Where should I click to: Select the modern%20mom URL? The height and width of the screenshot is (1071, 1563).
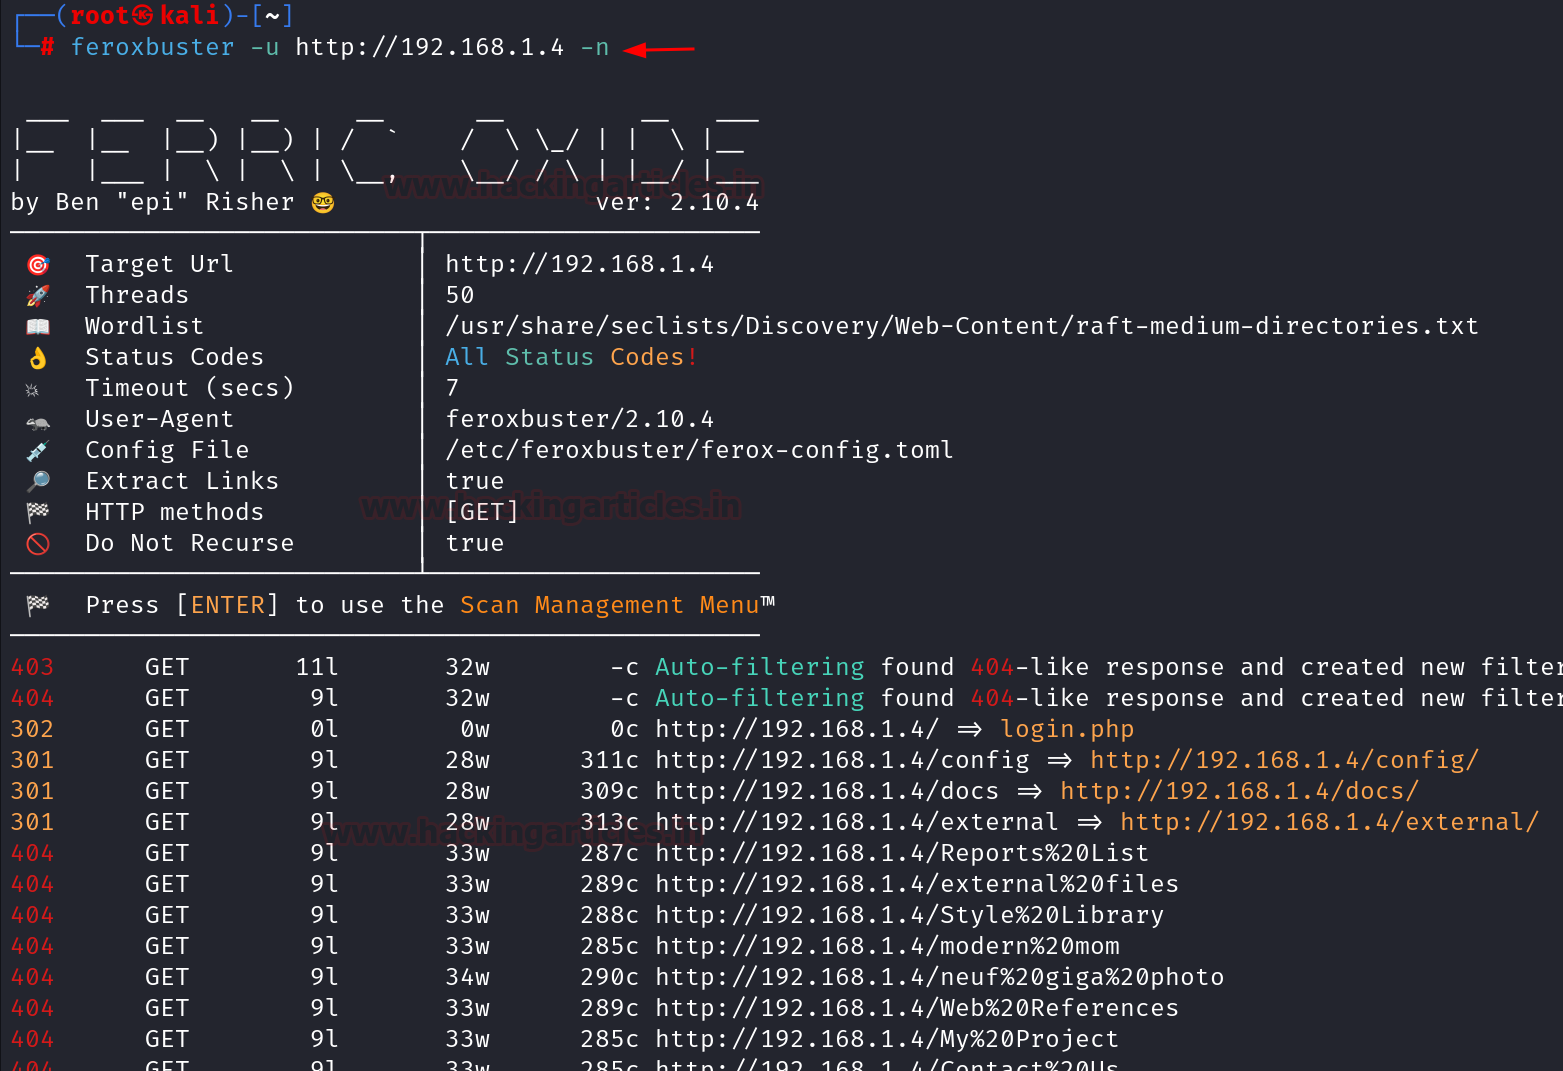coord(887,946)
